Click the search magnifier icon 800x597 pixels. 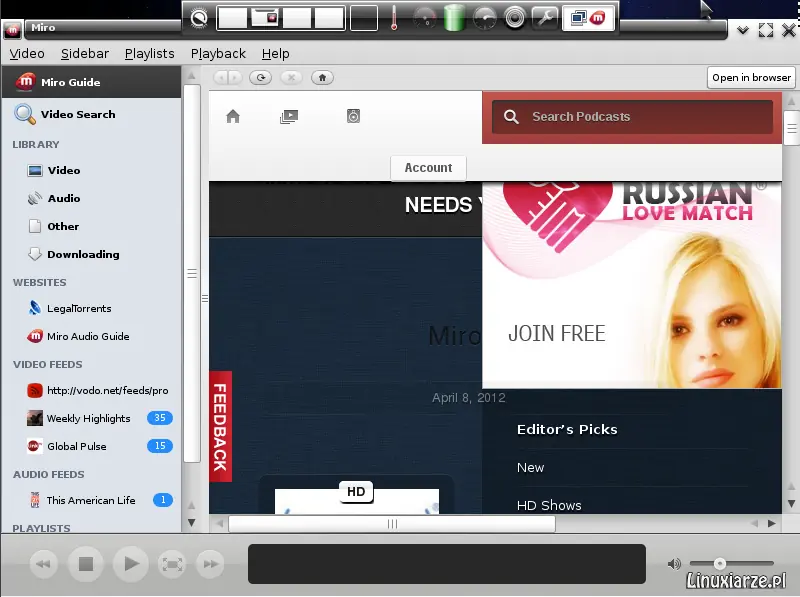pyautogui.click(x=511, y=117)
